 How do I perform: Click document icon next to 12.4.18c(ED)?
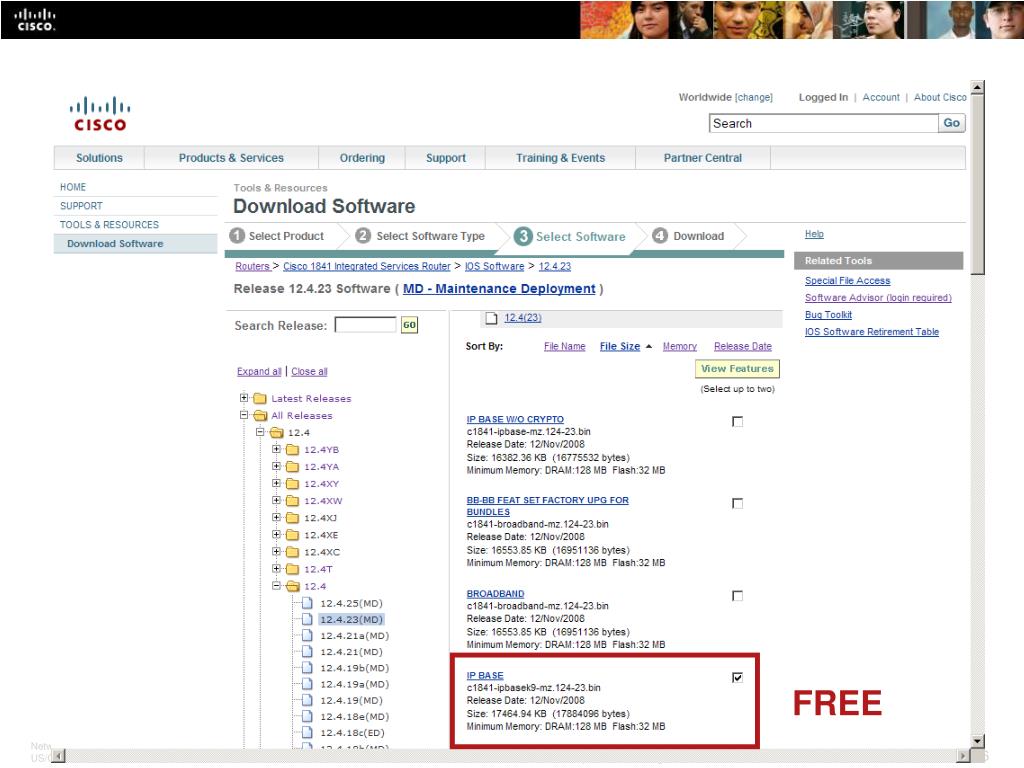coord(307,732)
